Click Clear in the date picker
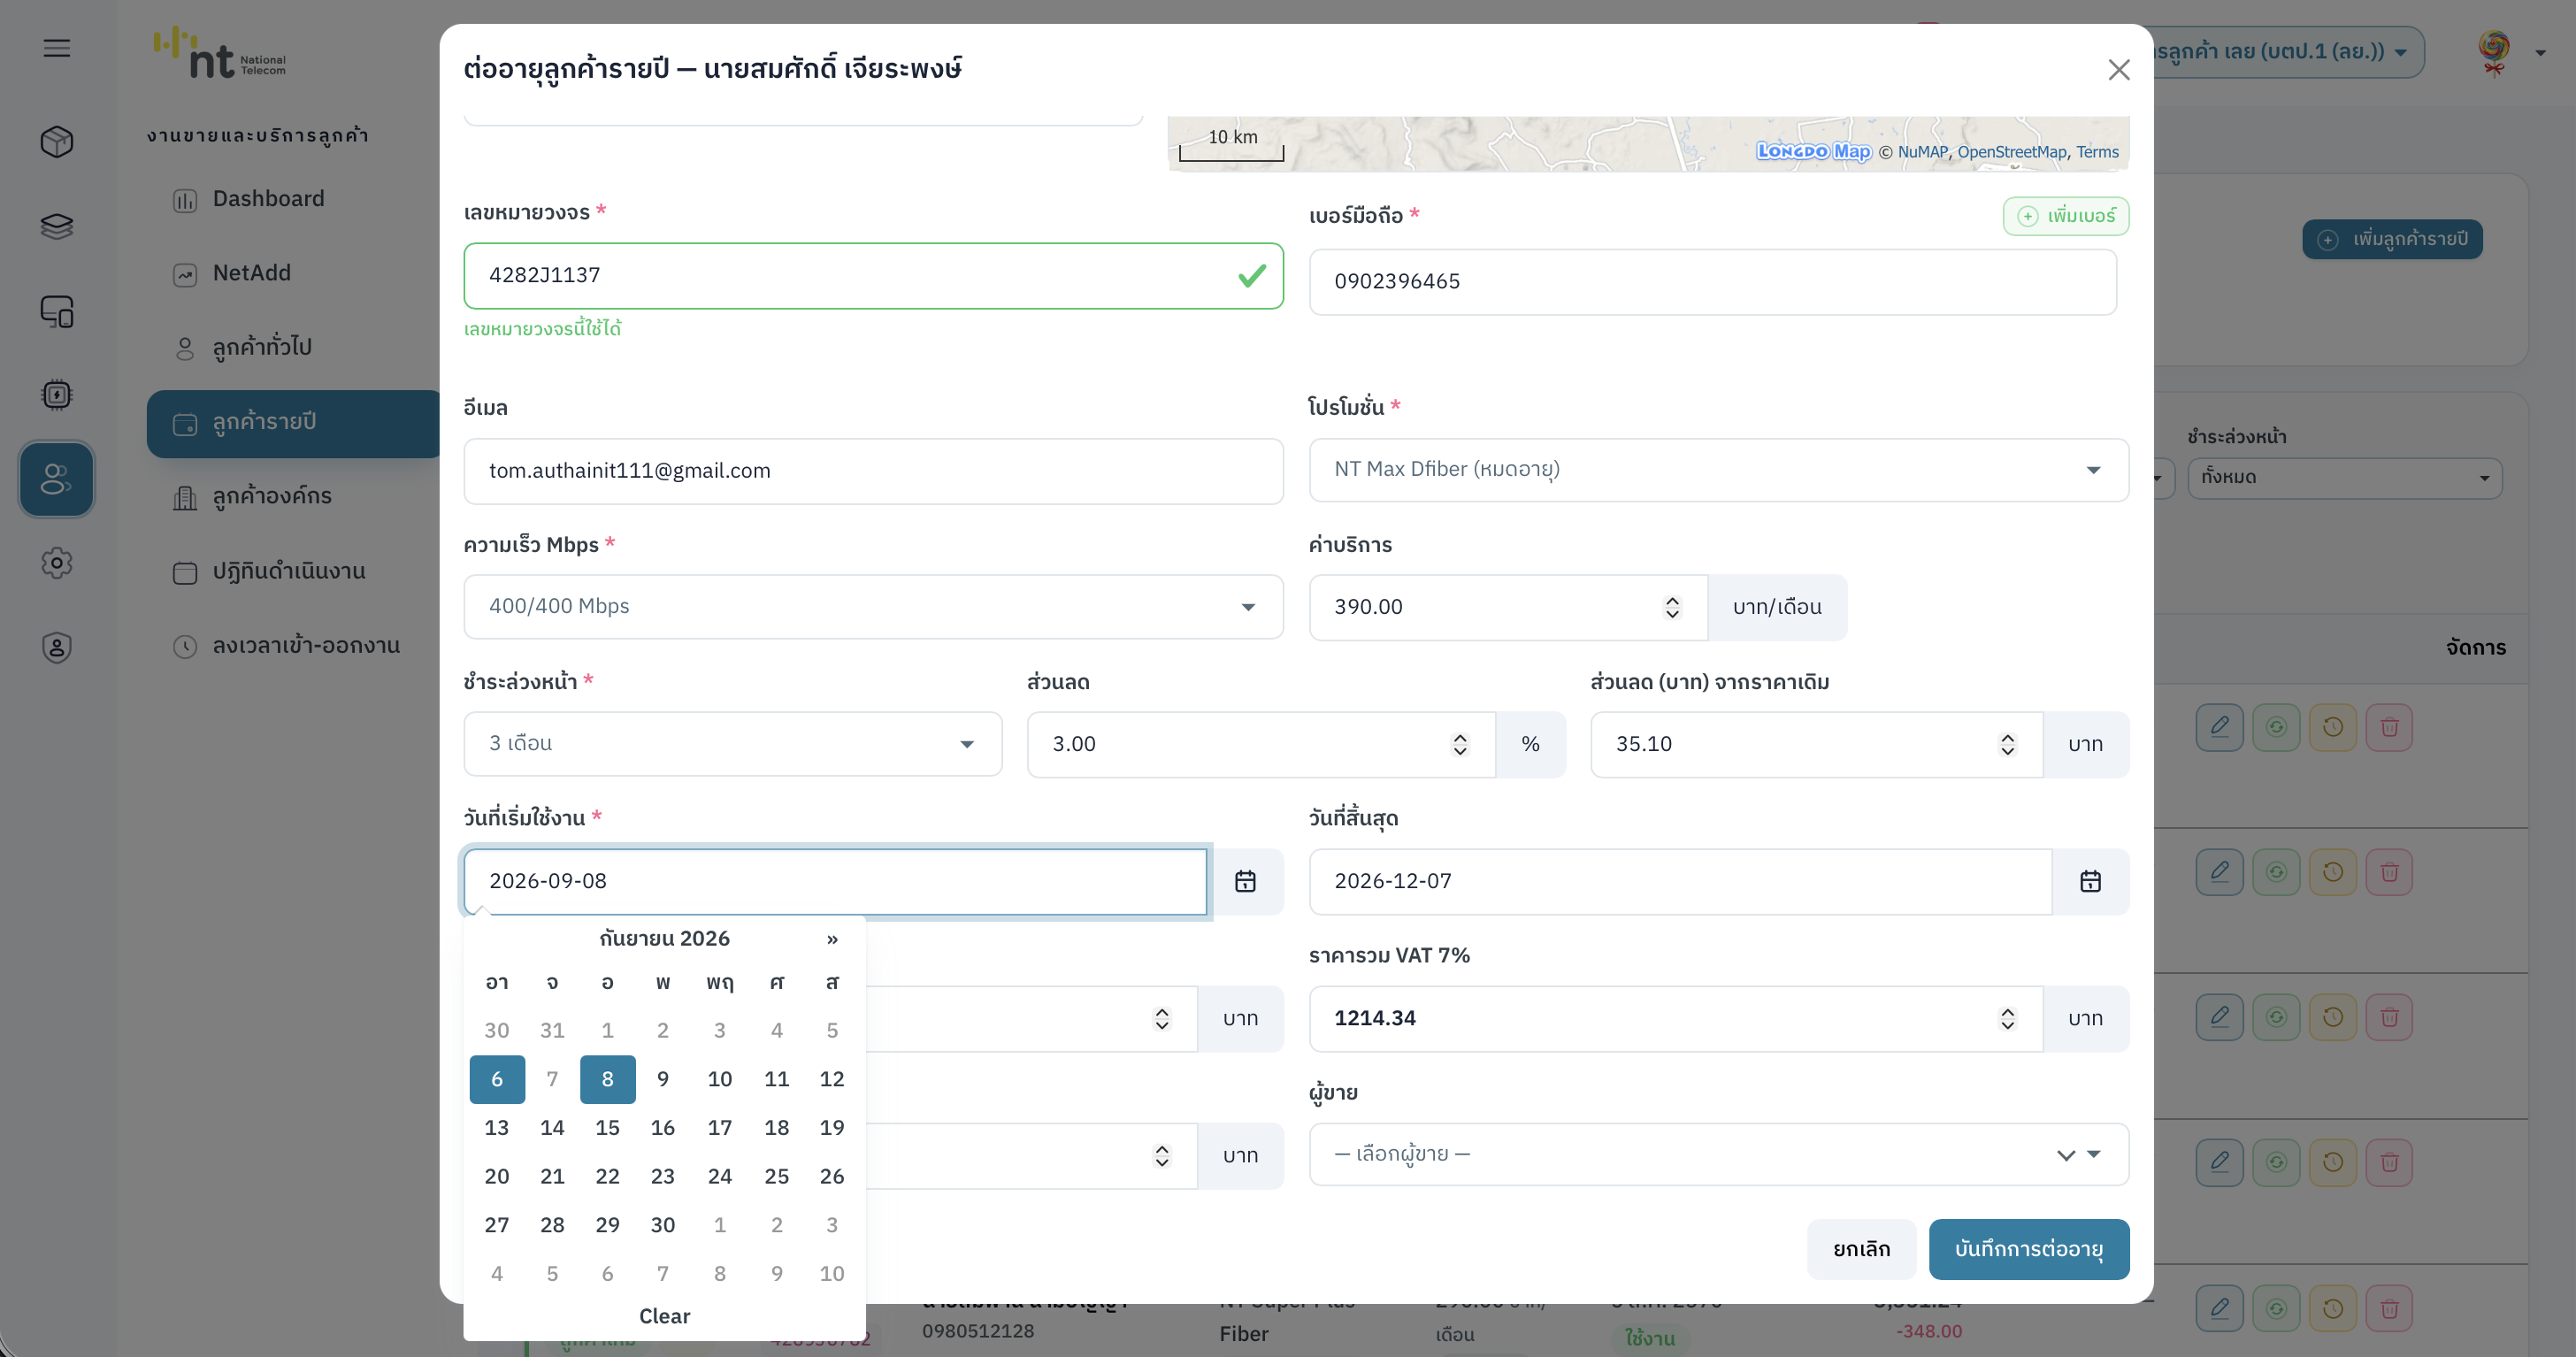 664,1316
